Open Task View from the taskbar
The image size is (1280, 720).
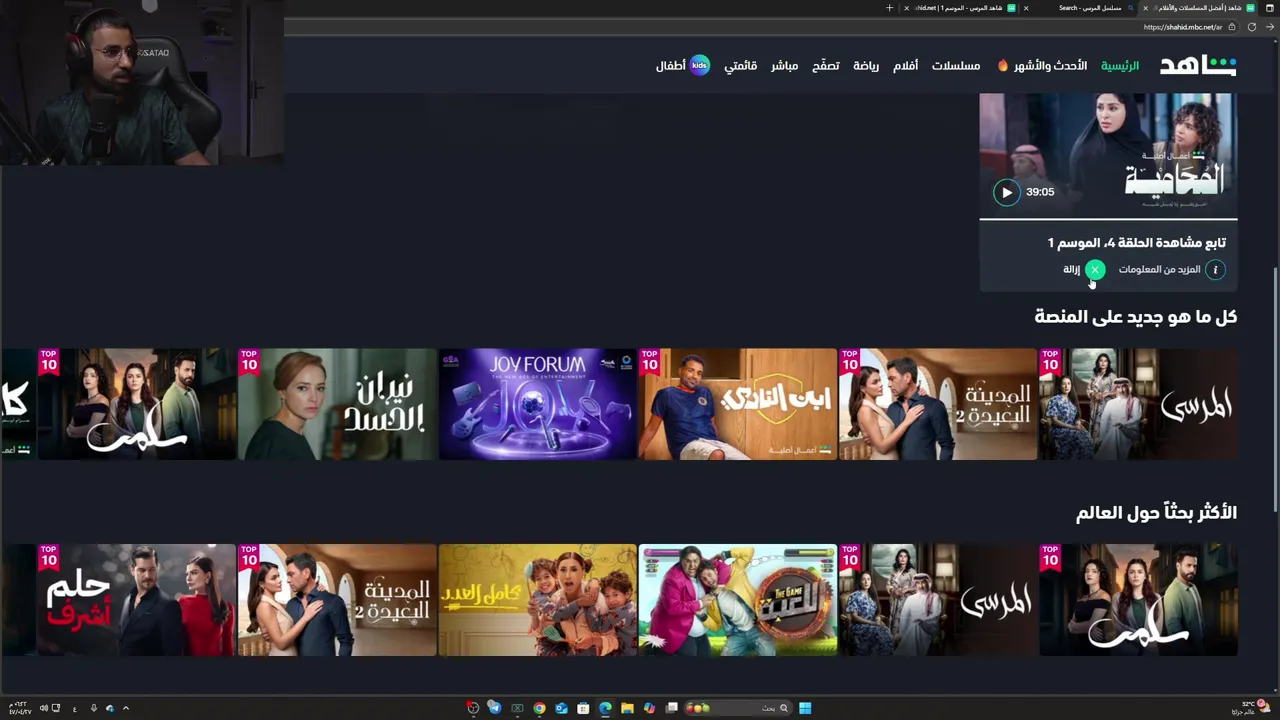(x=672, y=708)
